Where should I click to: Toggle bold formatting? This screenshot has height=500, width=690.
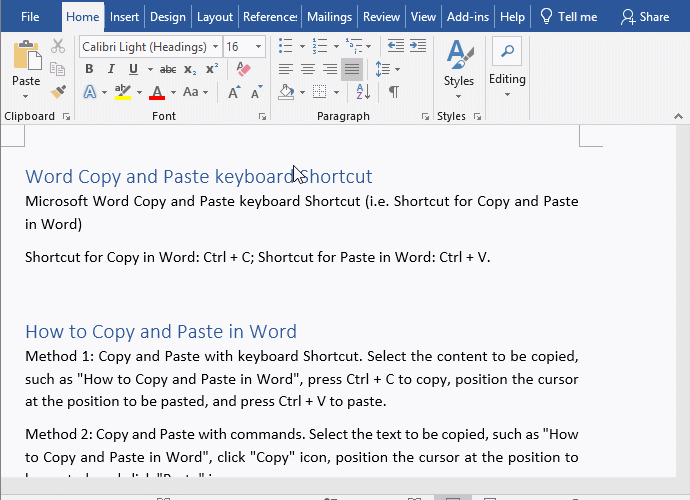[89, 69]
